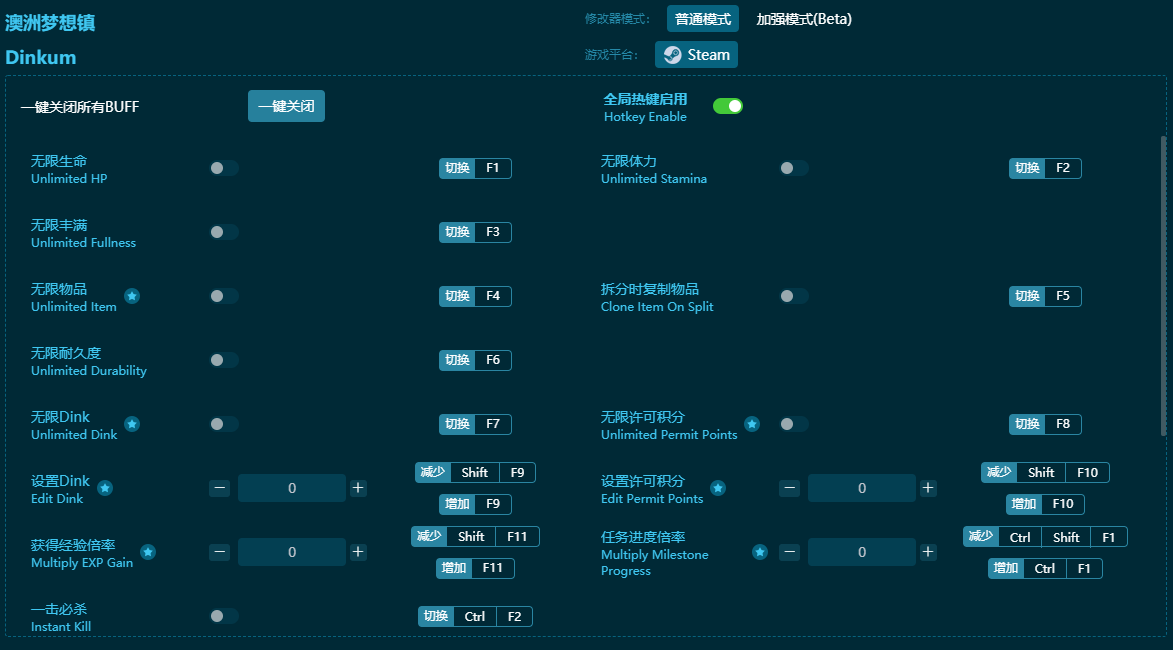This screenshot has width=1173, height=650.
Task: Click the 增加 Ctrl F1 hotkey button
Action: (1045, 568)
